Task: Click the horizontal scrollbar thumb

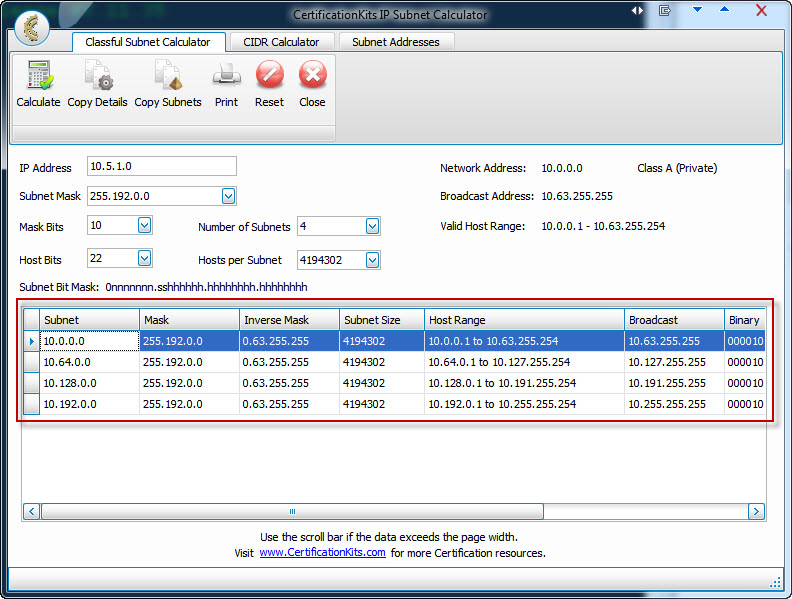Action: pyautogui.click(x=292, y=512)
